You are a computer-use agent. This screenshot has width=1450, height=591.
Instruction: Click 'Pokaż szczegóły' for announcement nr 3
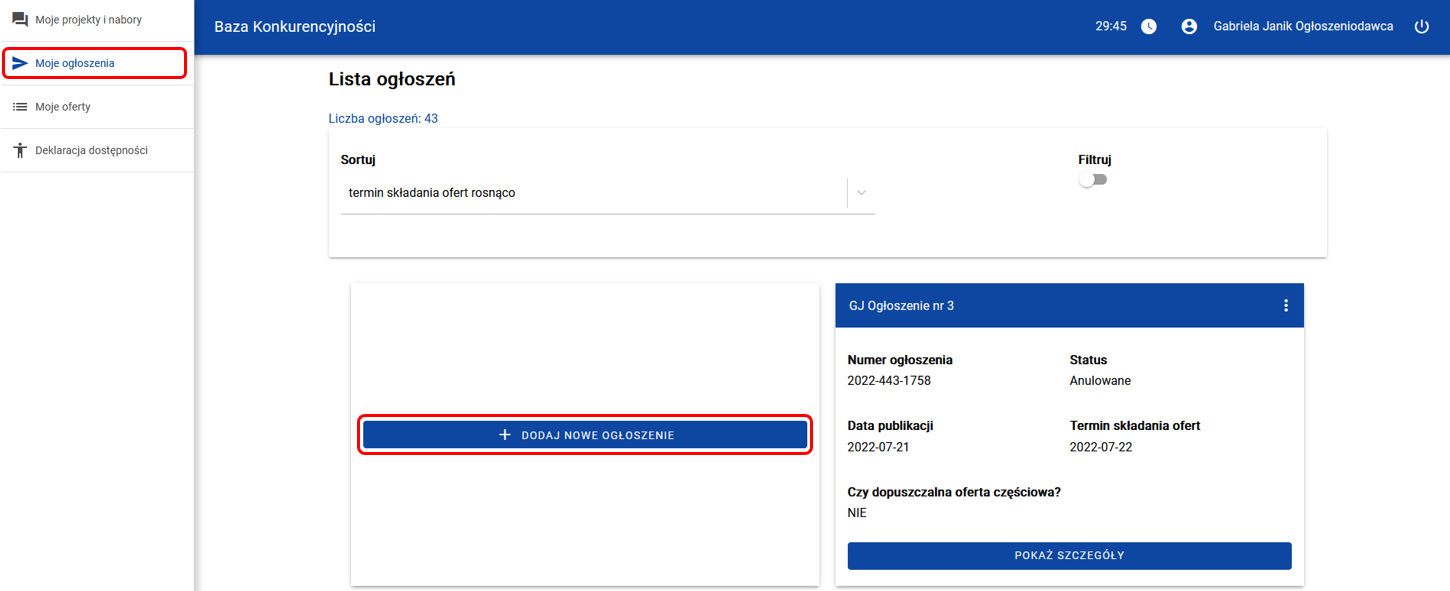click(1069, 556)
